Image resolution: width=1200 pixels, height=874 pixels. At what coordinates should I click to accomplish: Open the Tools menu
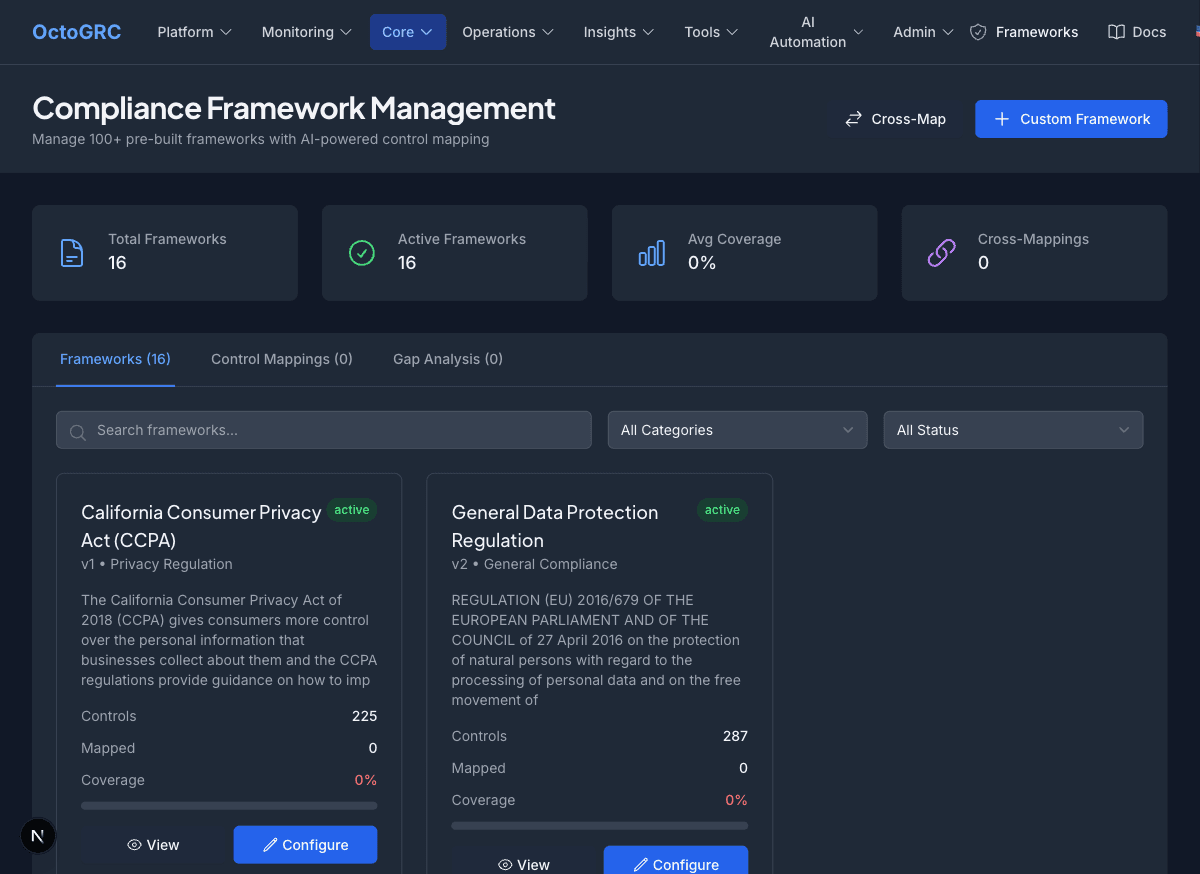711,32
